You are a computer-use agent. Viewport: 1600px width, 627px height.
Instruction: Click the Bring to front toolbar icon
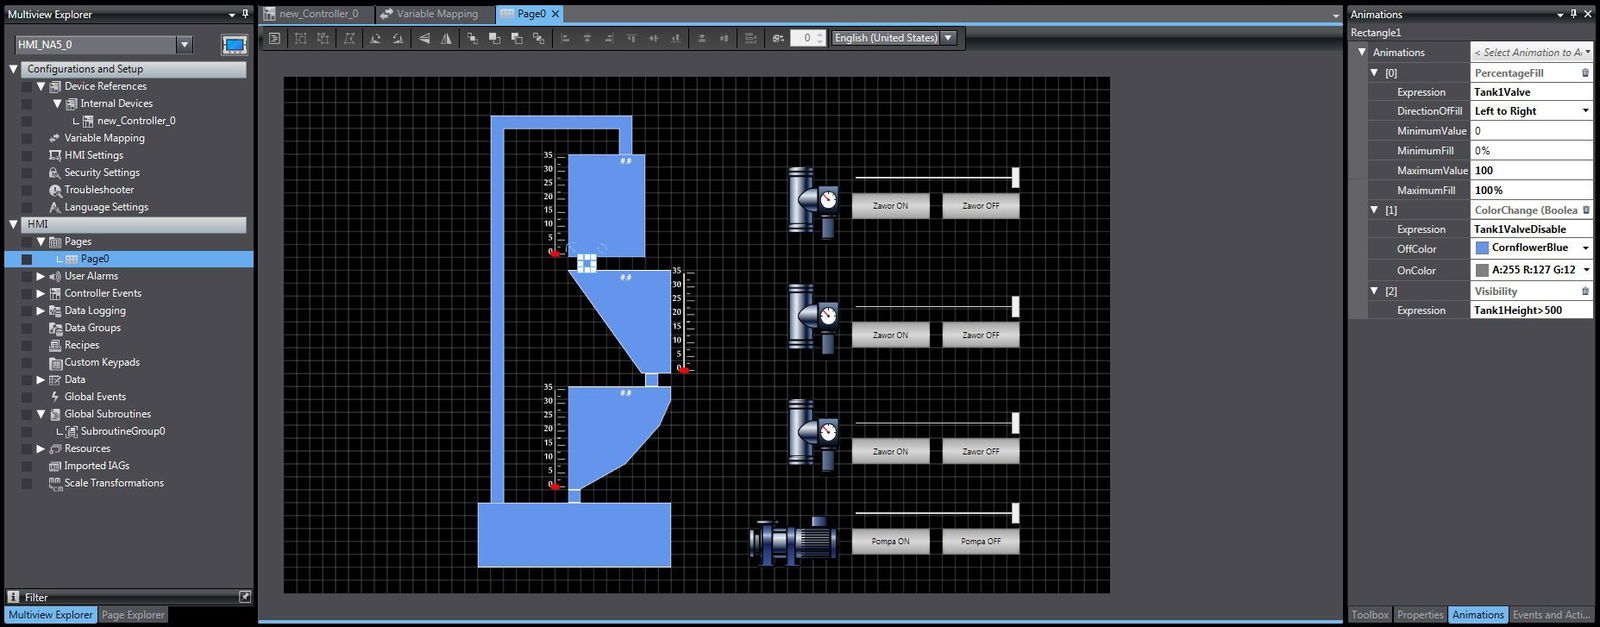click(x=472, y=38)
